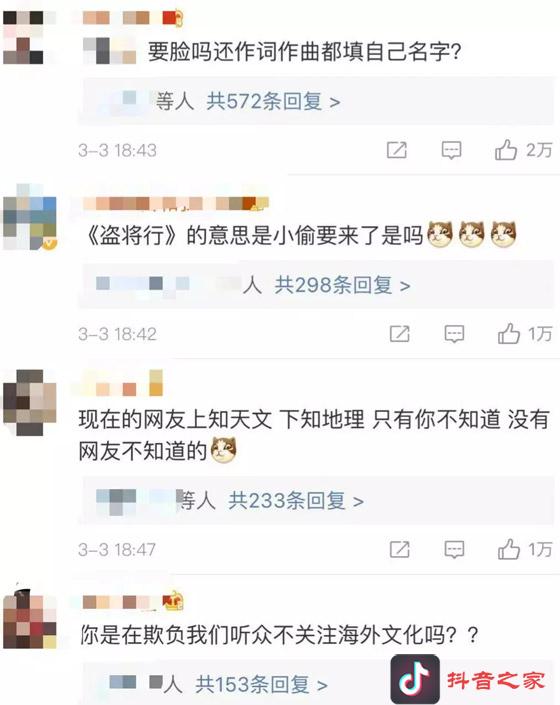Image resolution: width=560 pixels, height=705 pixels.
Task: Like the comment with 2万 likes
Action: [506, 150]
